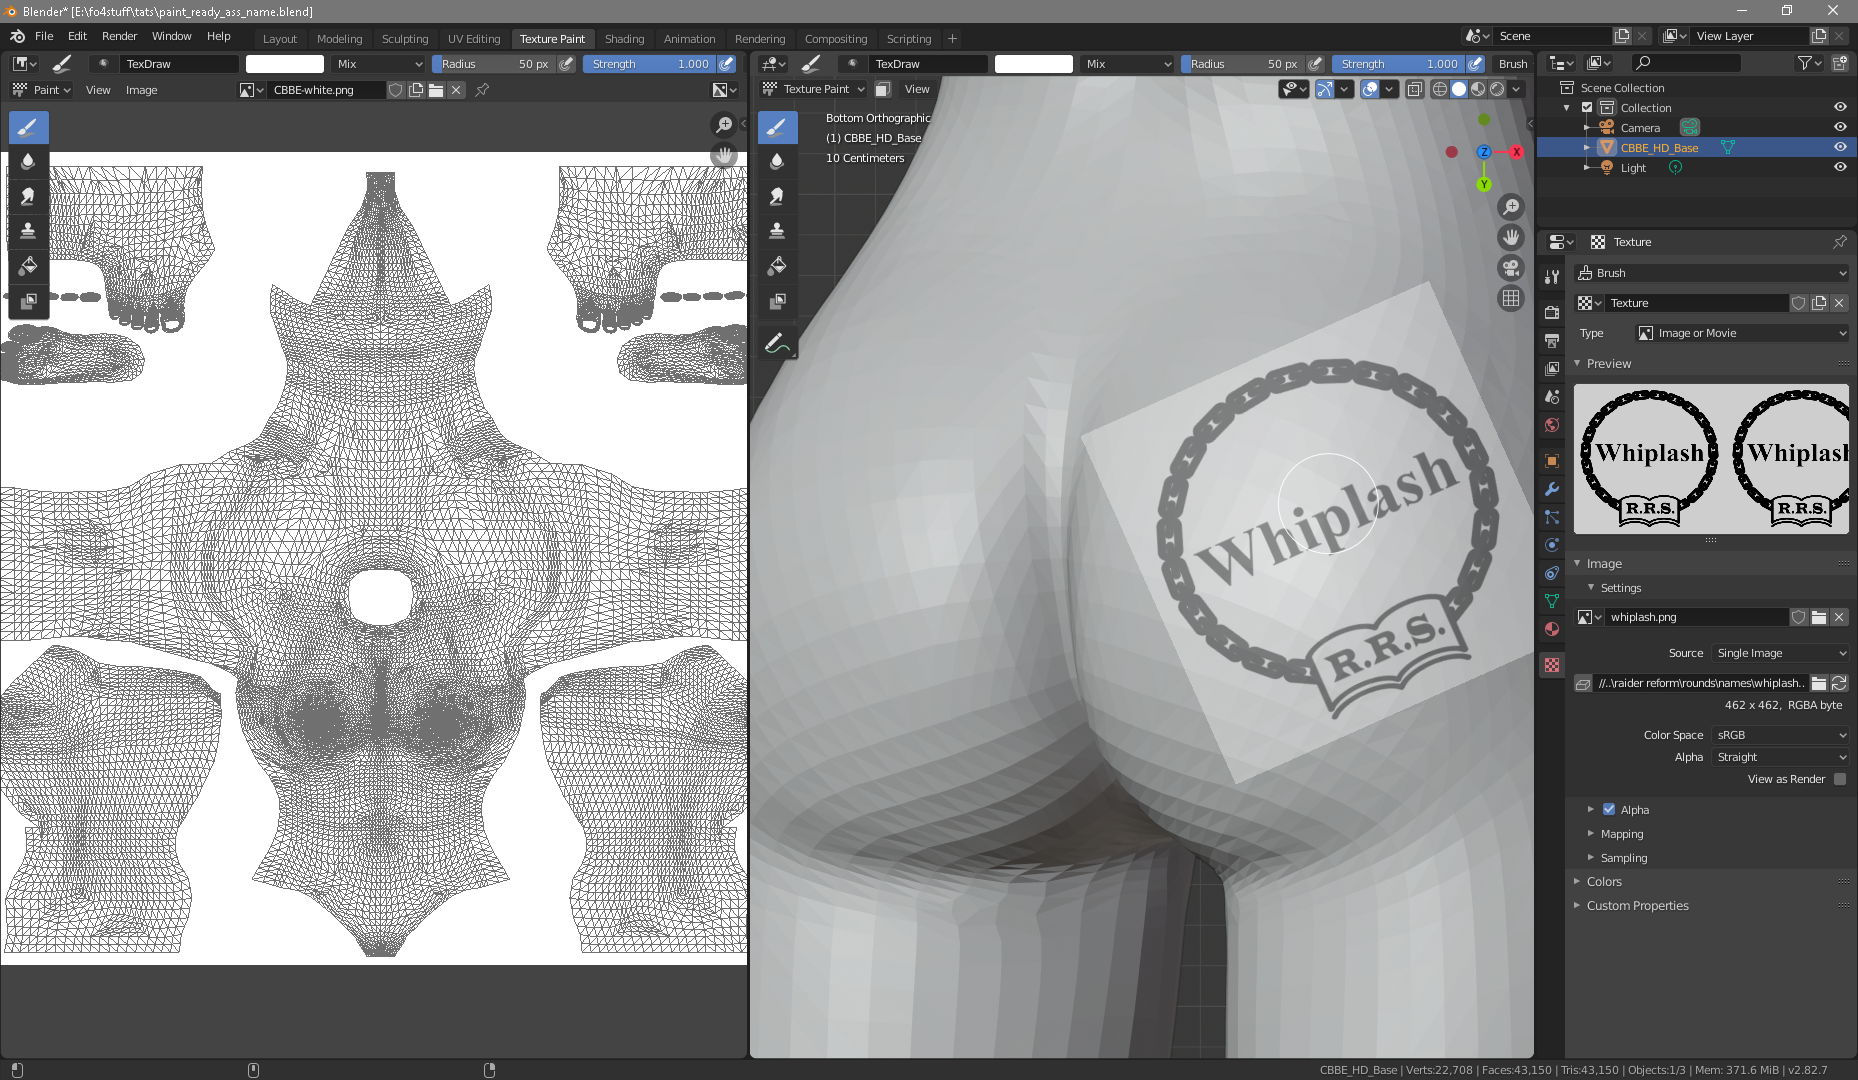Toggle visibility of Collection in outliner
This screenshot has height=1080, width=1858.
(1840, 107)
